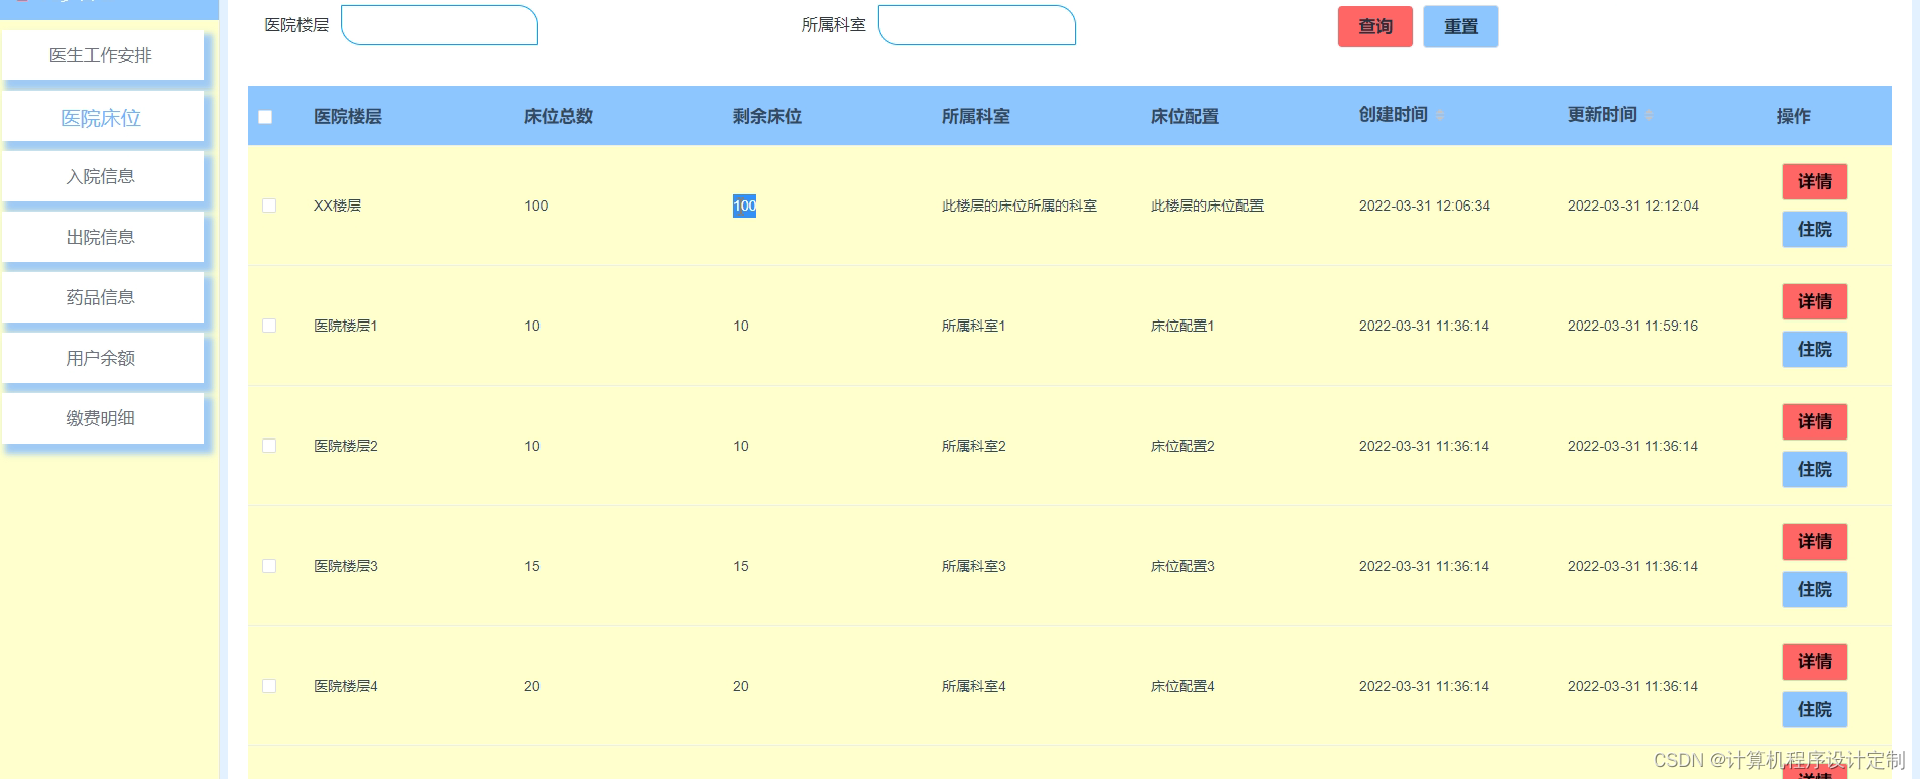Image resolution: width=1920 pixels, height=779 pixels.
Task: Click the 床位总数 column header
Action: click(x=558, y=117)
